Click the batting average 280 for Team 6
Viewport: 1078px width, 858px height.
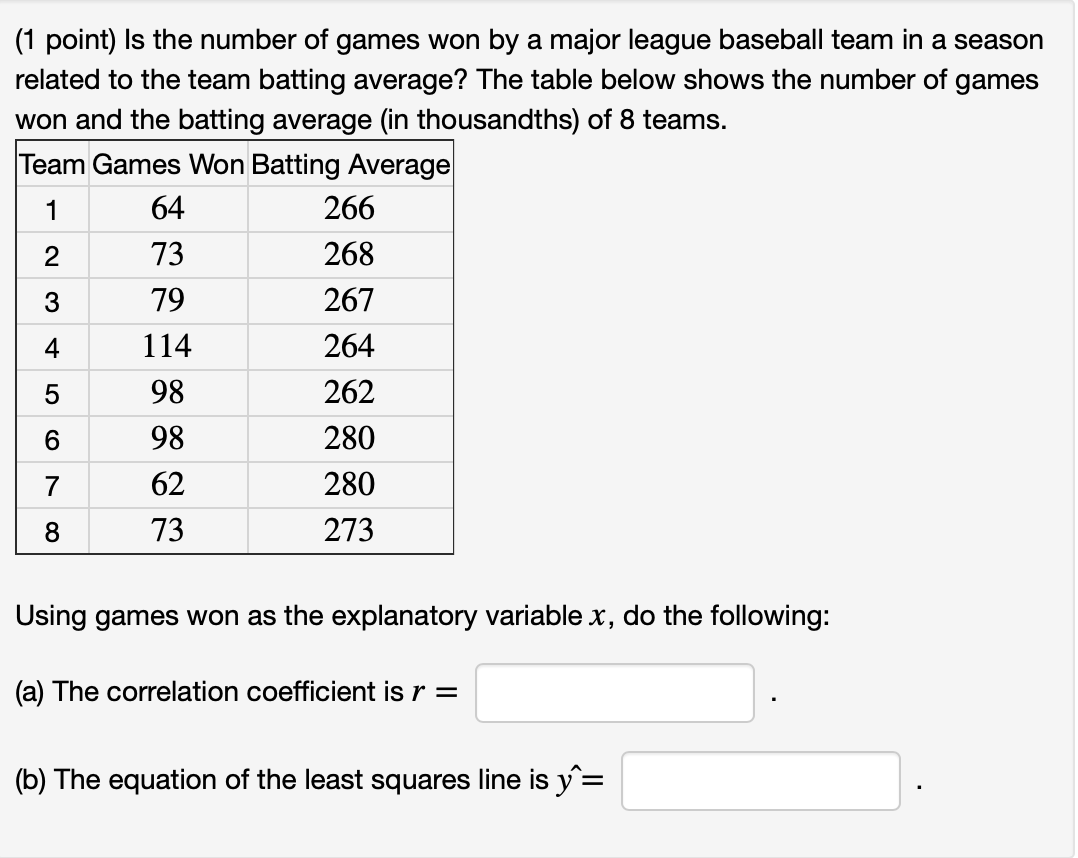(x=349, y=439)
